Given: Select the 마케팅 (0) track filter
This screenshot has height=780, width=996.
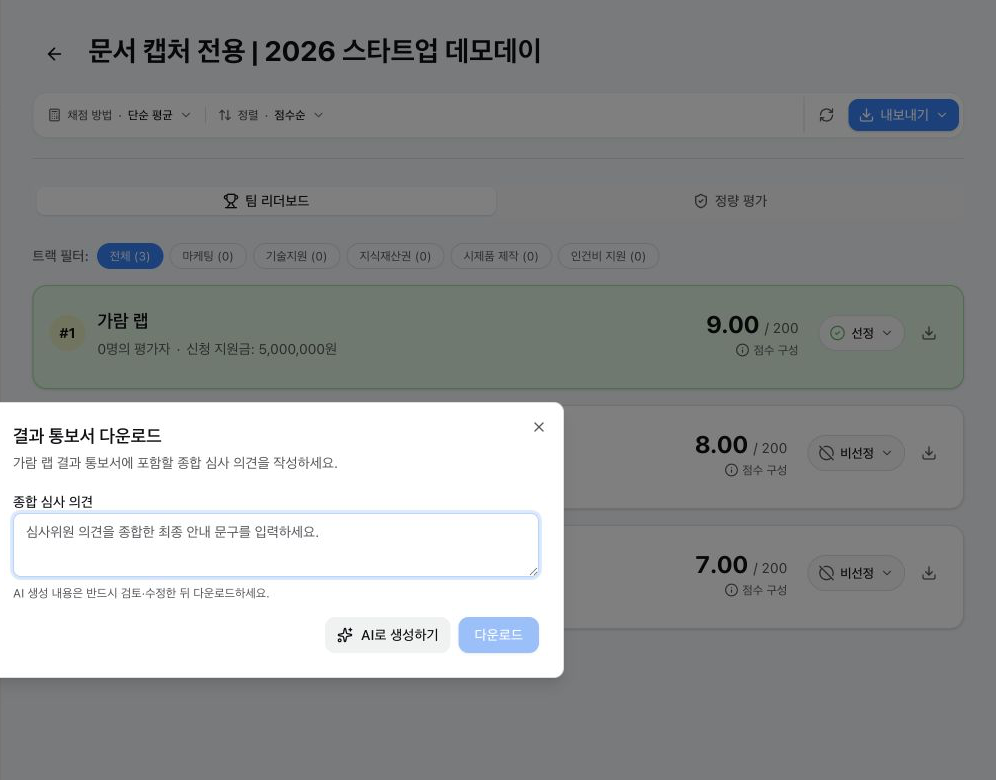Looking at the screenshot, I should [x=208, y=256].
